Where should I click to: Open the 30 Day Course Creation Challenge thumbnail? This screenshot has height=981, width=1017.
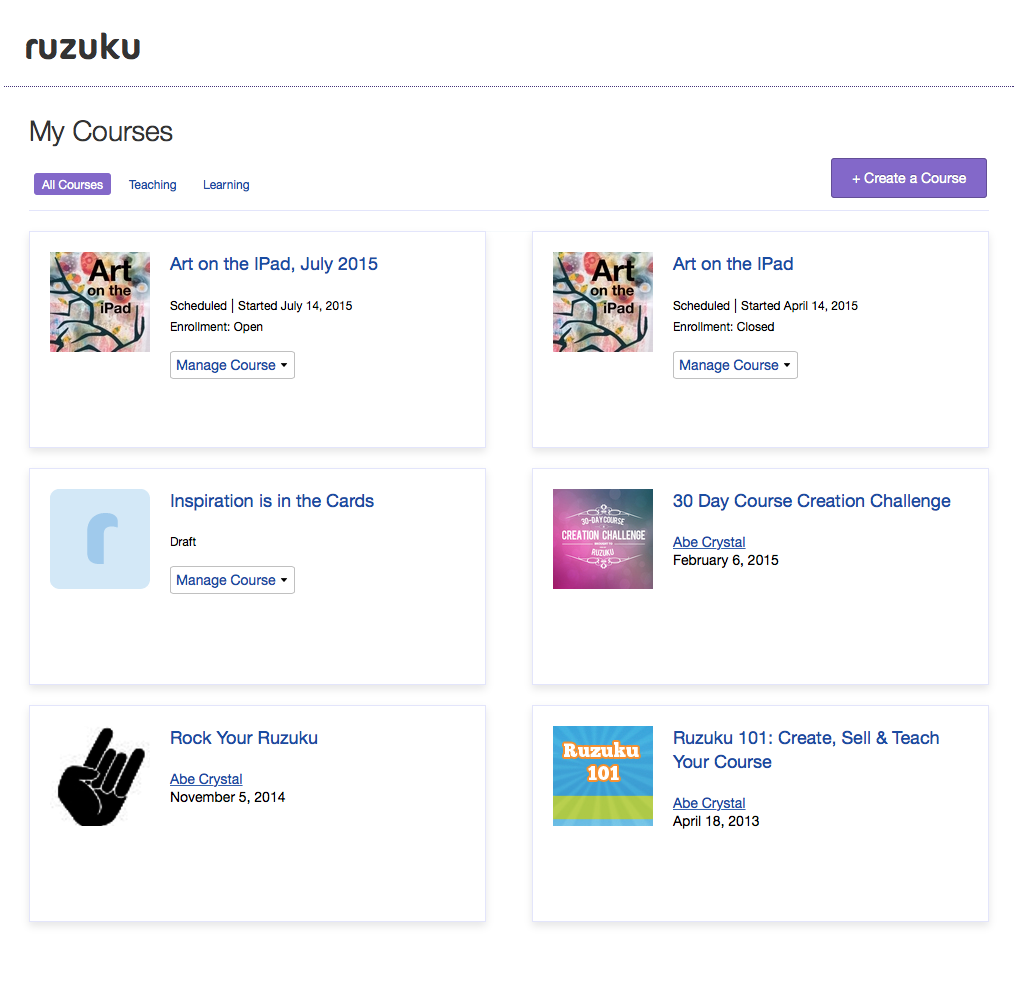(603, 539)
